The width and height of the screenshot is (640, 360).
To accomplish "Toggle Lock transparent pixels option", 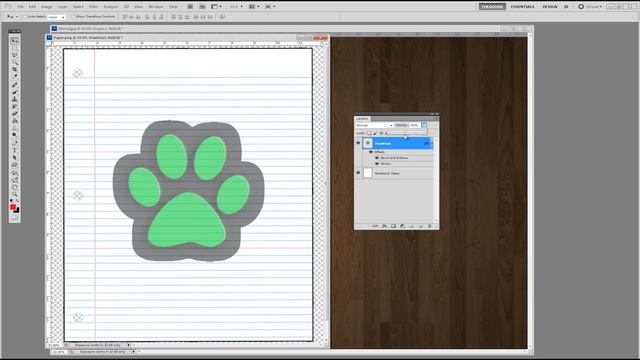I will click(369, 133).
